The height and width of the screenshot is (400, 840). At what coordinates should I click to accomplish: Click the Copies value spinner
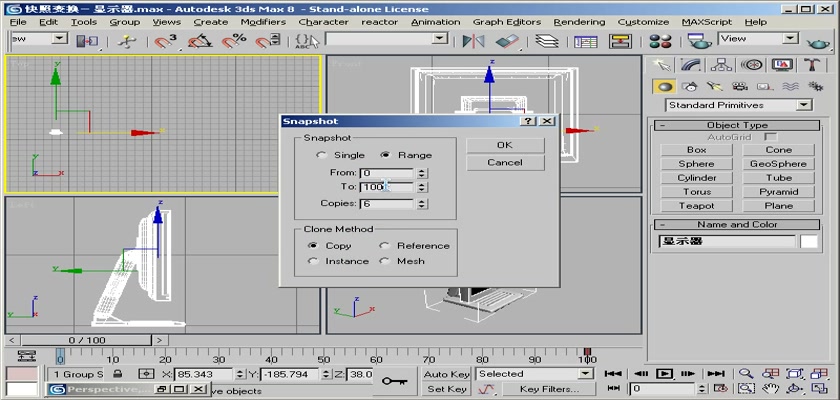tap(422, 204)
